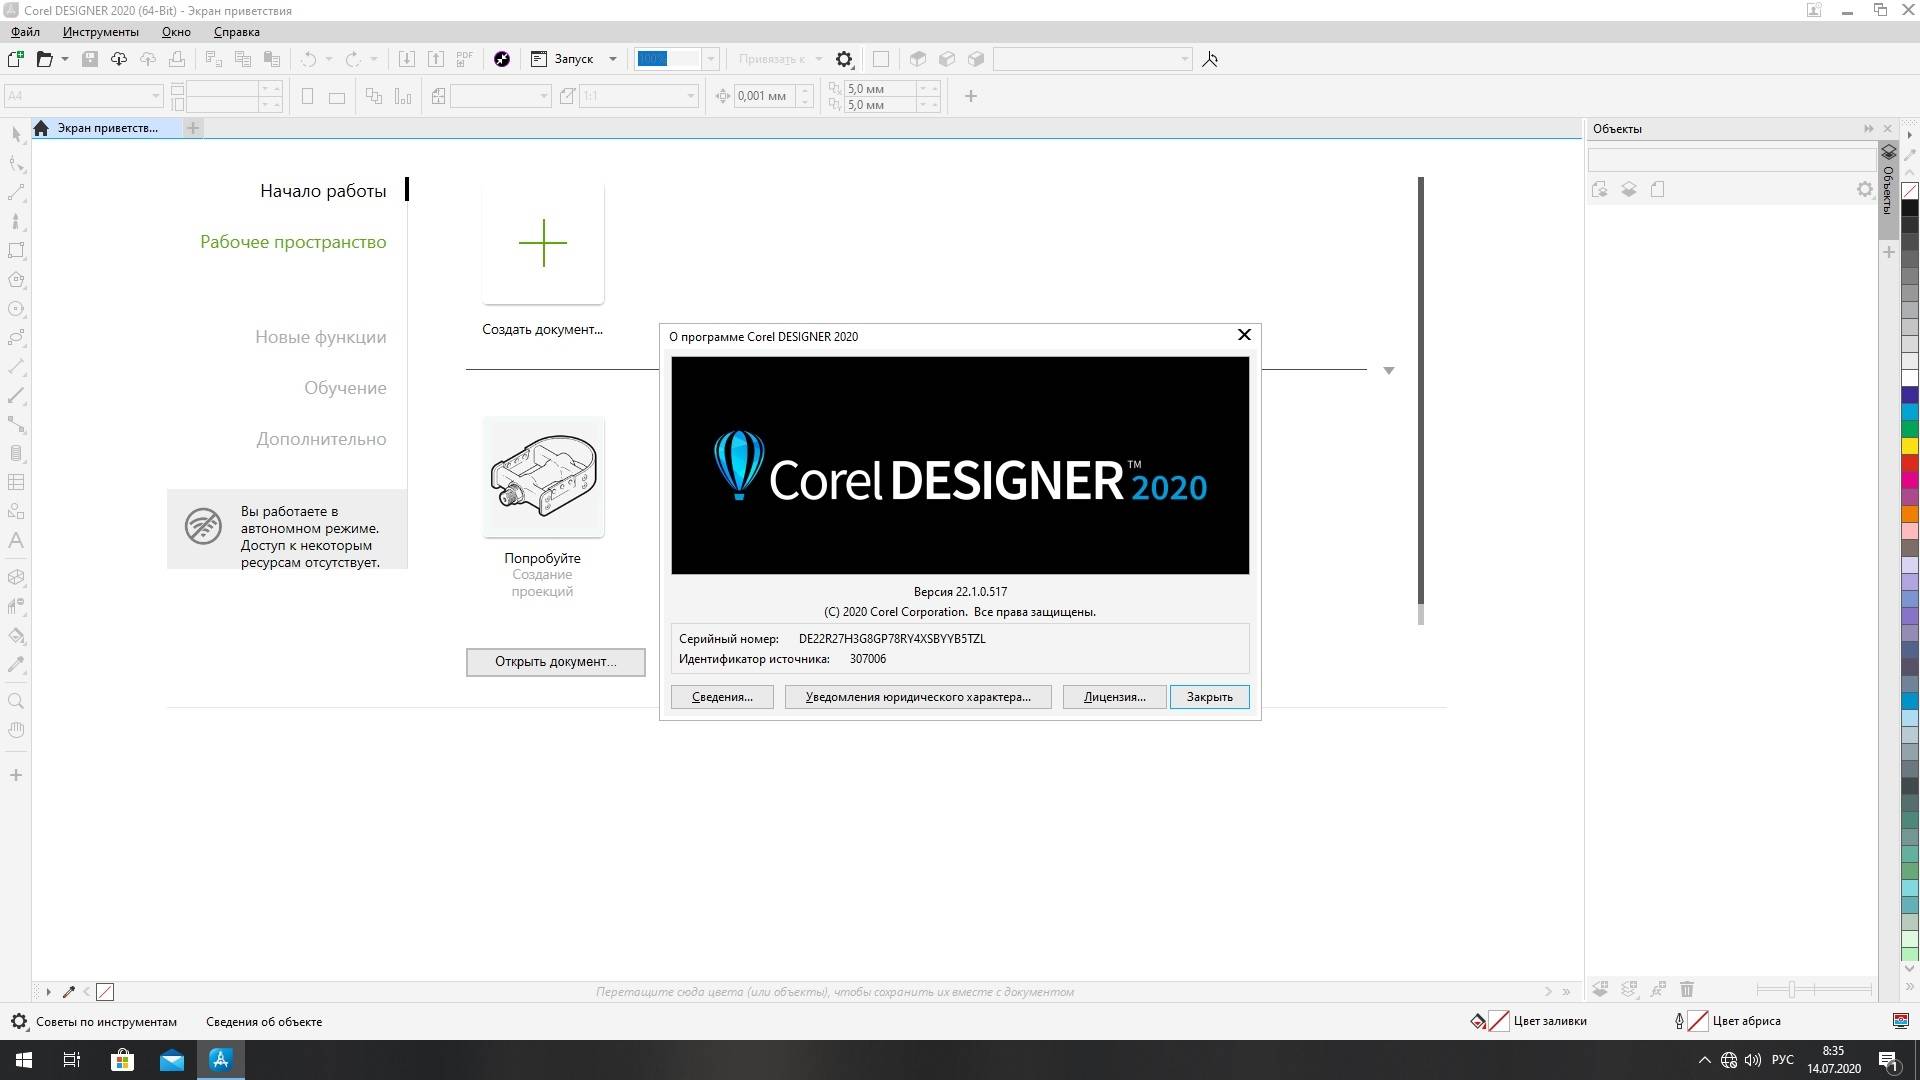Click the gear icon in Objects docker
Image resolution: width=1920 pixels, height=1080 pixels.
pyautogui.click(x=1864, y=189)
